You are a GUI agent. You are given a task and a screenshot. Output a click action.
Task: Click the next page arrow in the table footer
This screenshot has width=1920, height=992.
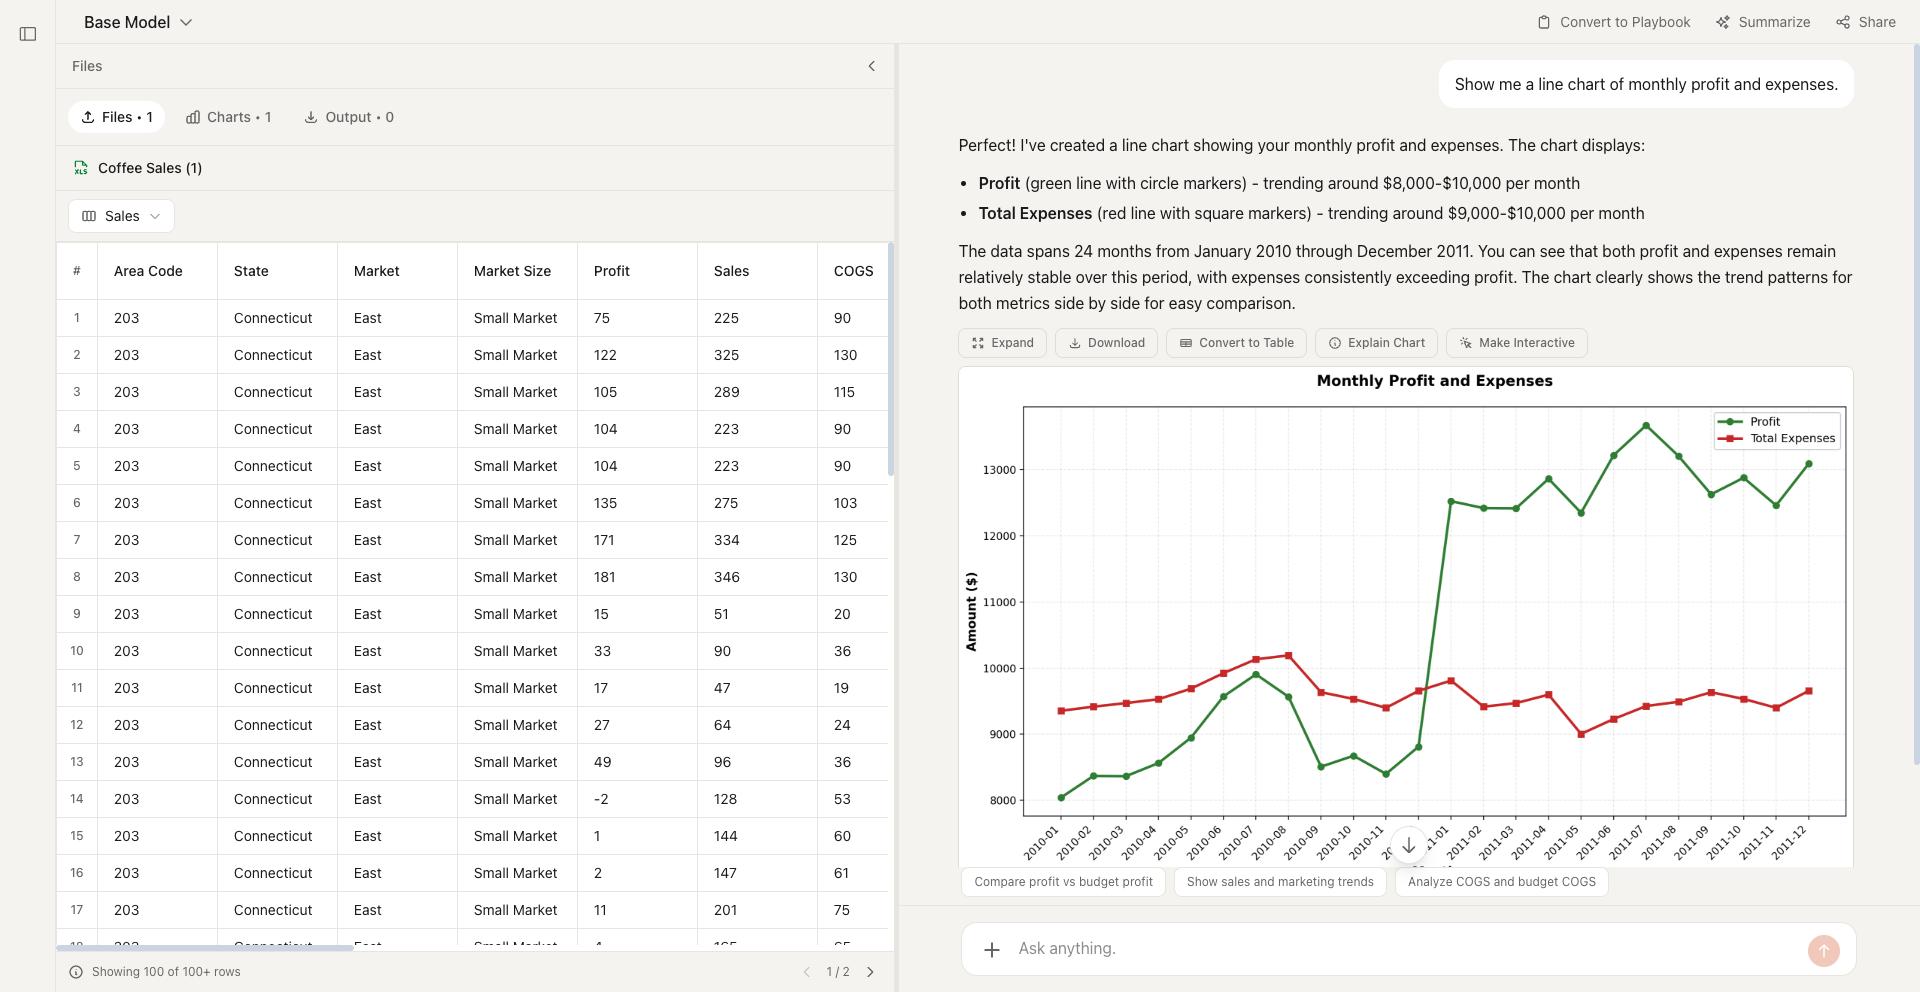(870, 971)
